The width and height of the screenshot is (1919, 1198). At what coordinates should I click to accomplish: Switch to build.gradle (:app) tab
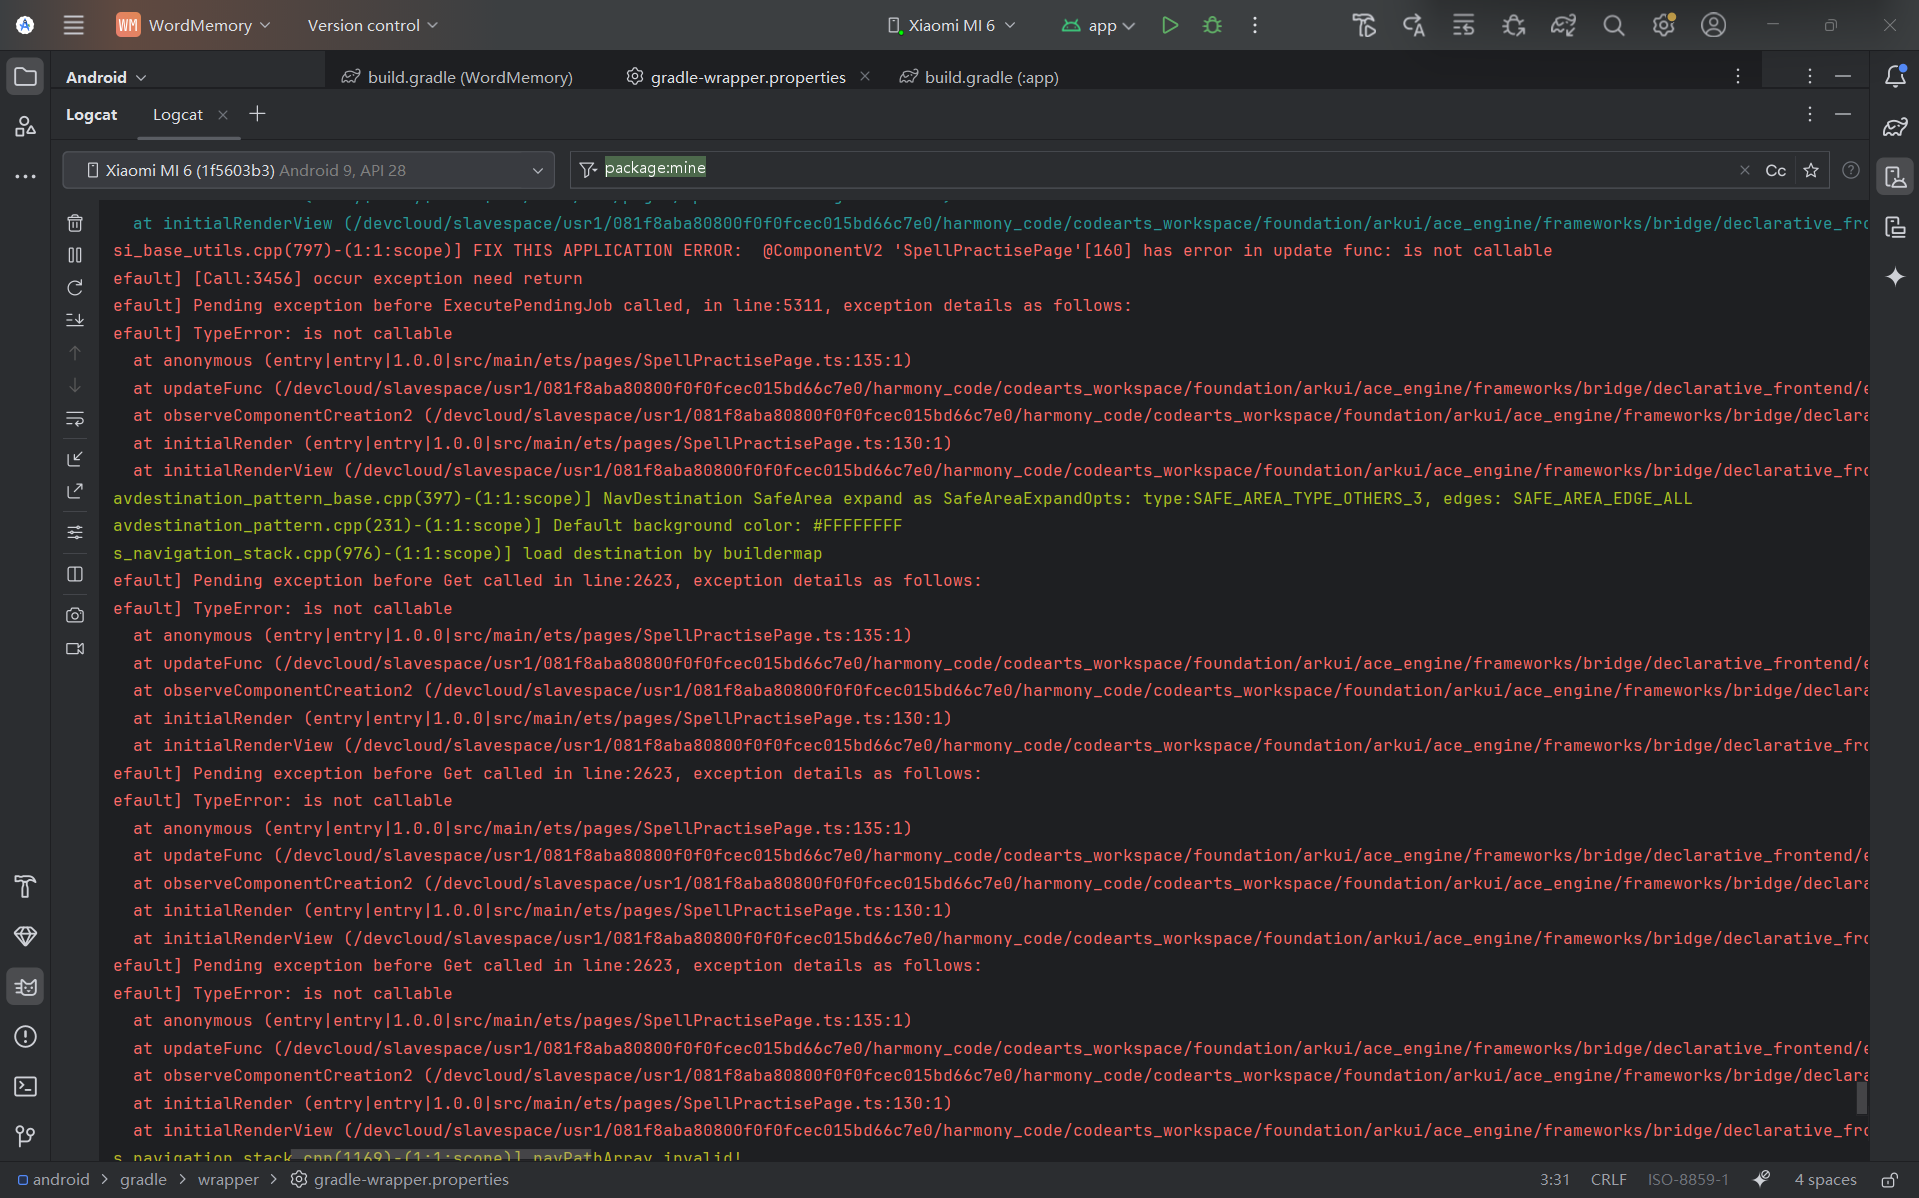pyautogui.click(x=979, y=77)
